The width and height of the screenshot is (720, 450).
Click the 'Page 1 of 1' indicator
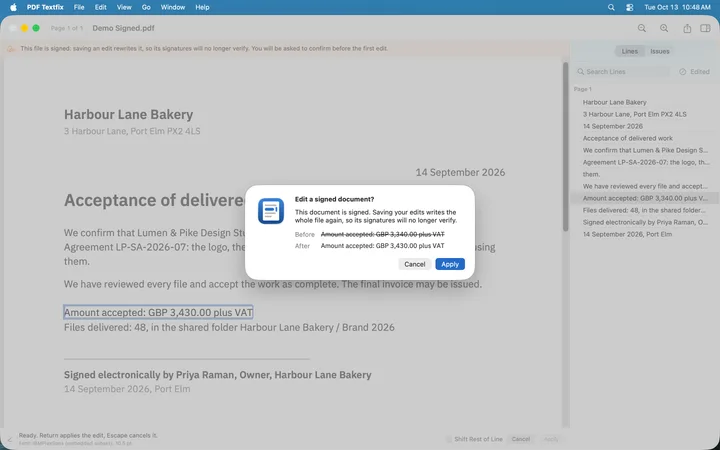point(67,28)
